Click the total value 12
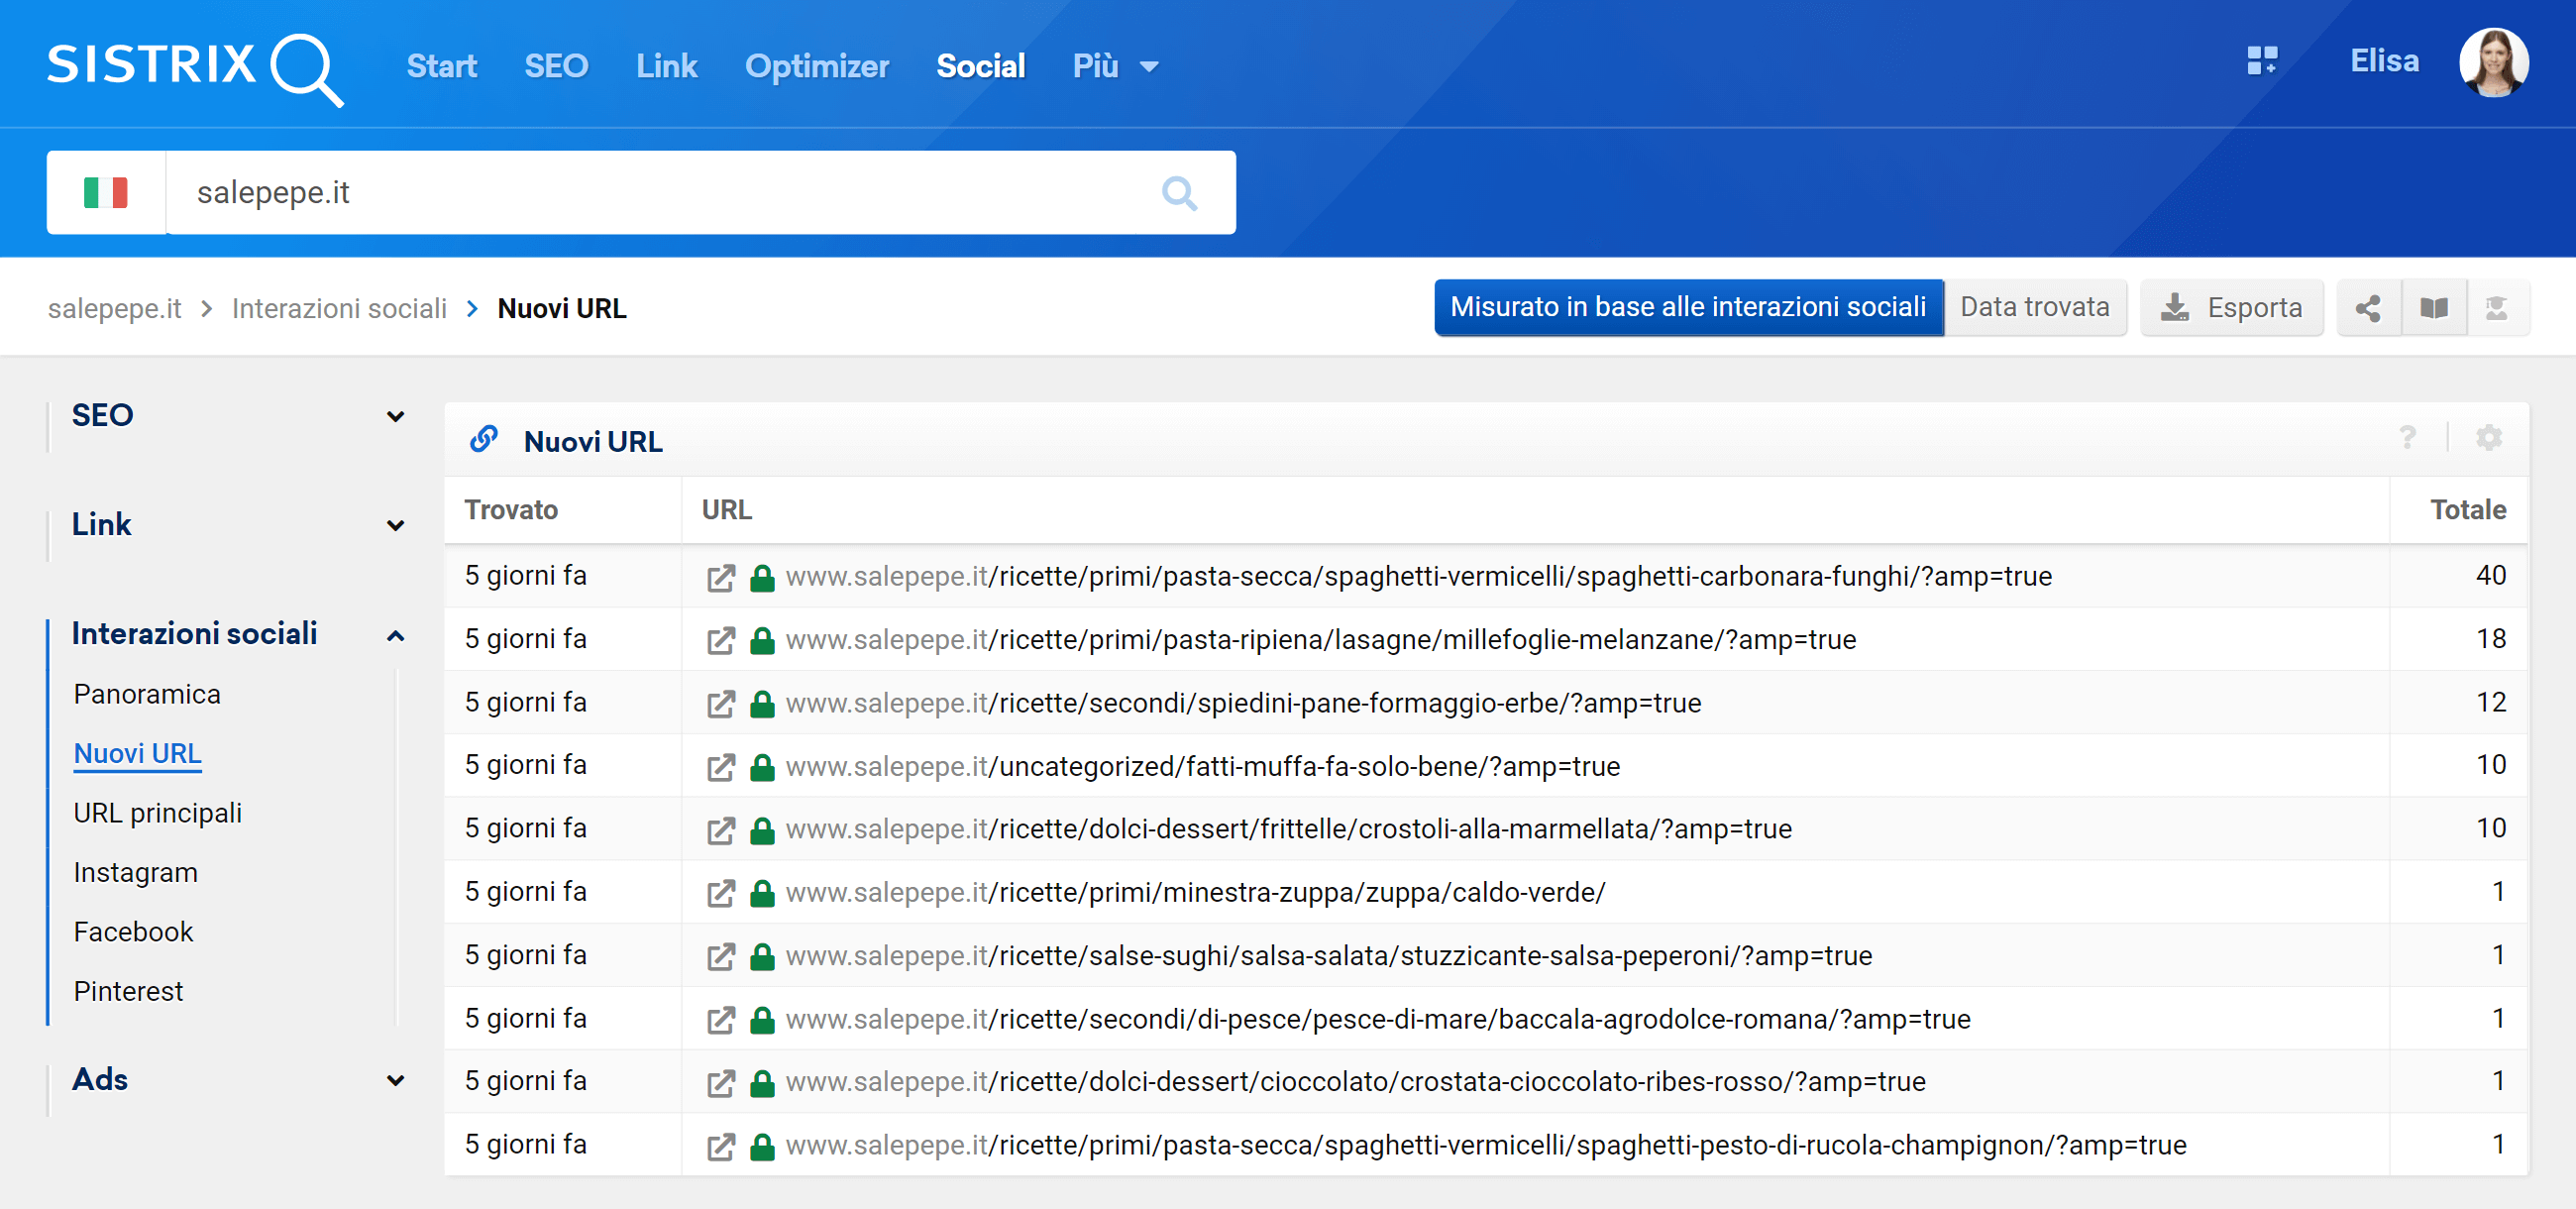This screenshot has width=2576, height=1209. click(2490, 702)
